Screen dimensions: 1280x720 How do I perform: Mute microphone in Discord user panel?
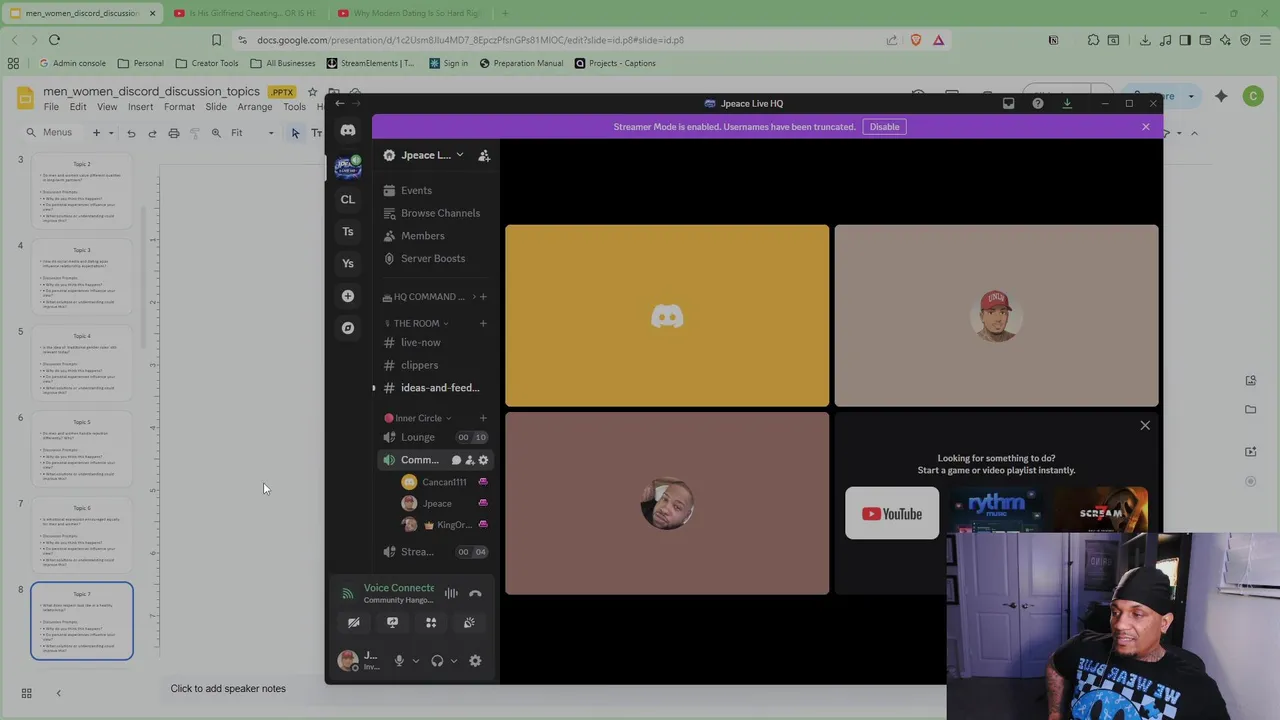pyautogui.click(x=399, y=661)
